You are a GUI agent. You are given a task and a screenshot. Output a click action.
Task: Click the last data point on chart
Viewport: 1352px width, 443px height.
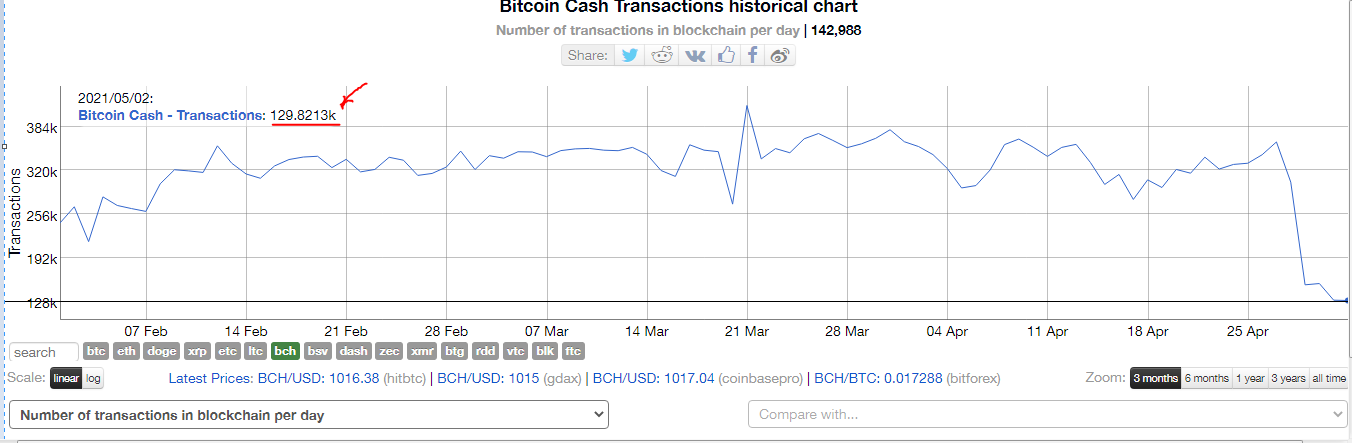[x=1347, y=300]
